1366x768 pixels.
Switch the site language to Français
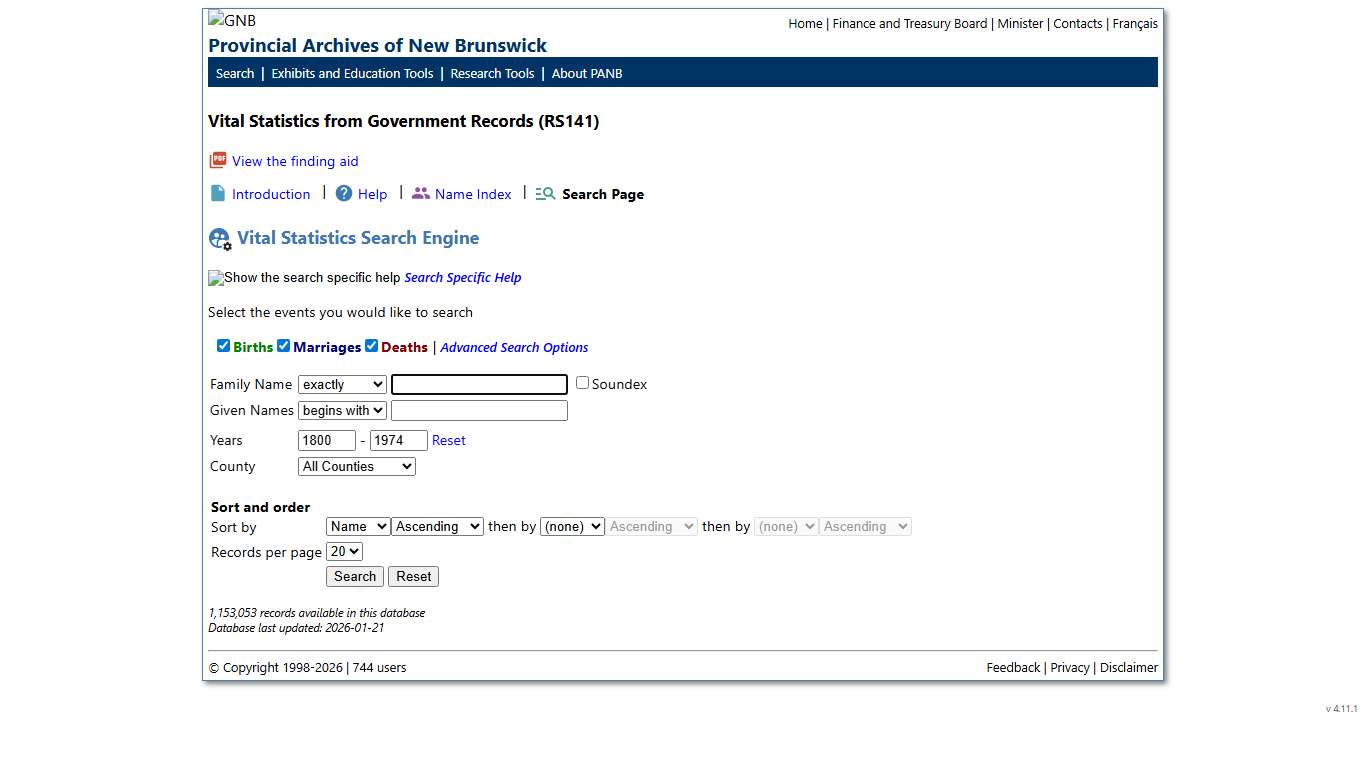click(x=1135, y=24)
